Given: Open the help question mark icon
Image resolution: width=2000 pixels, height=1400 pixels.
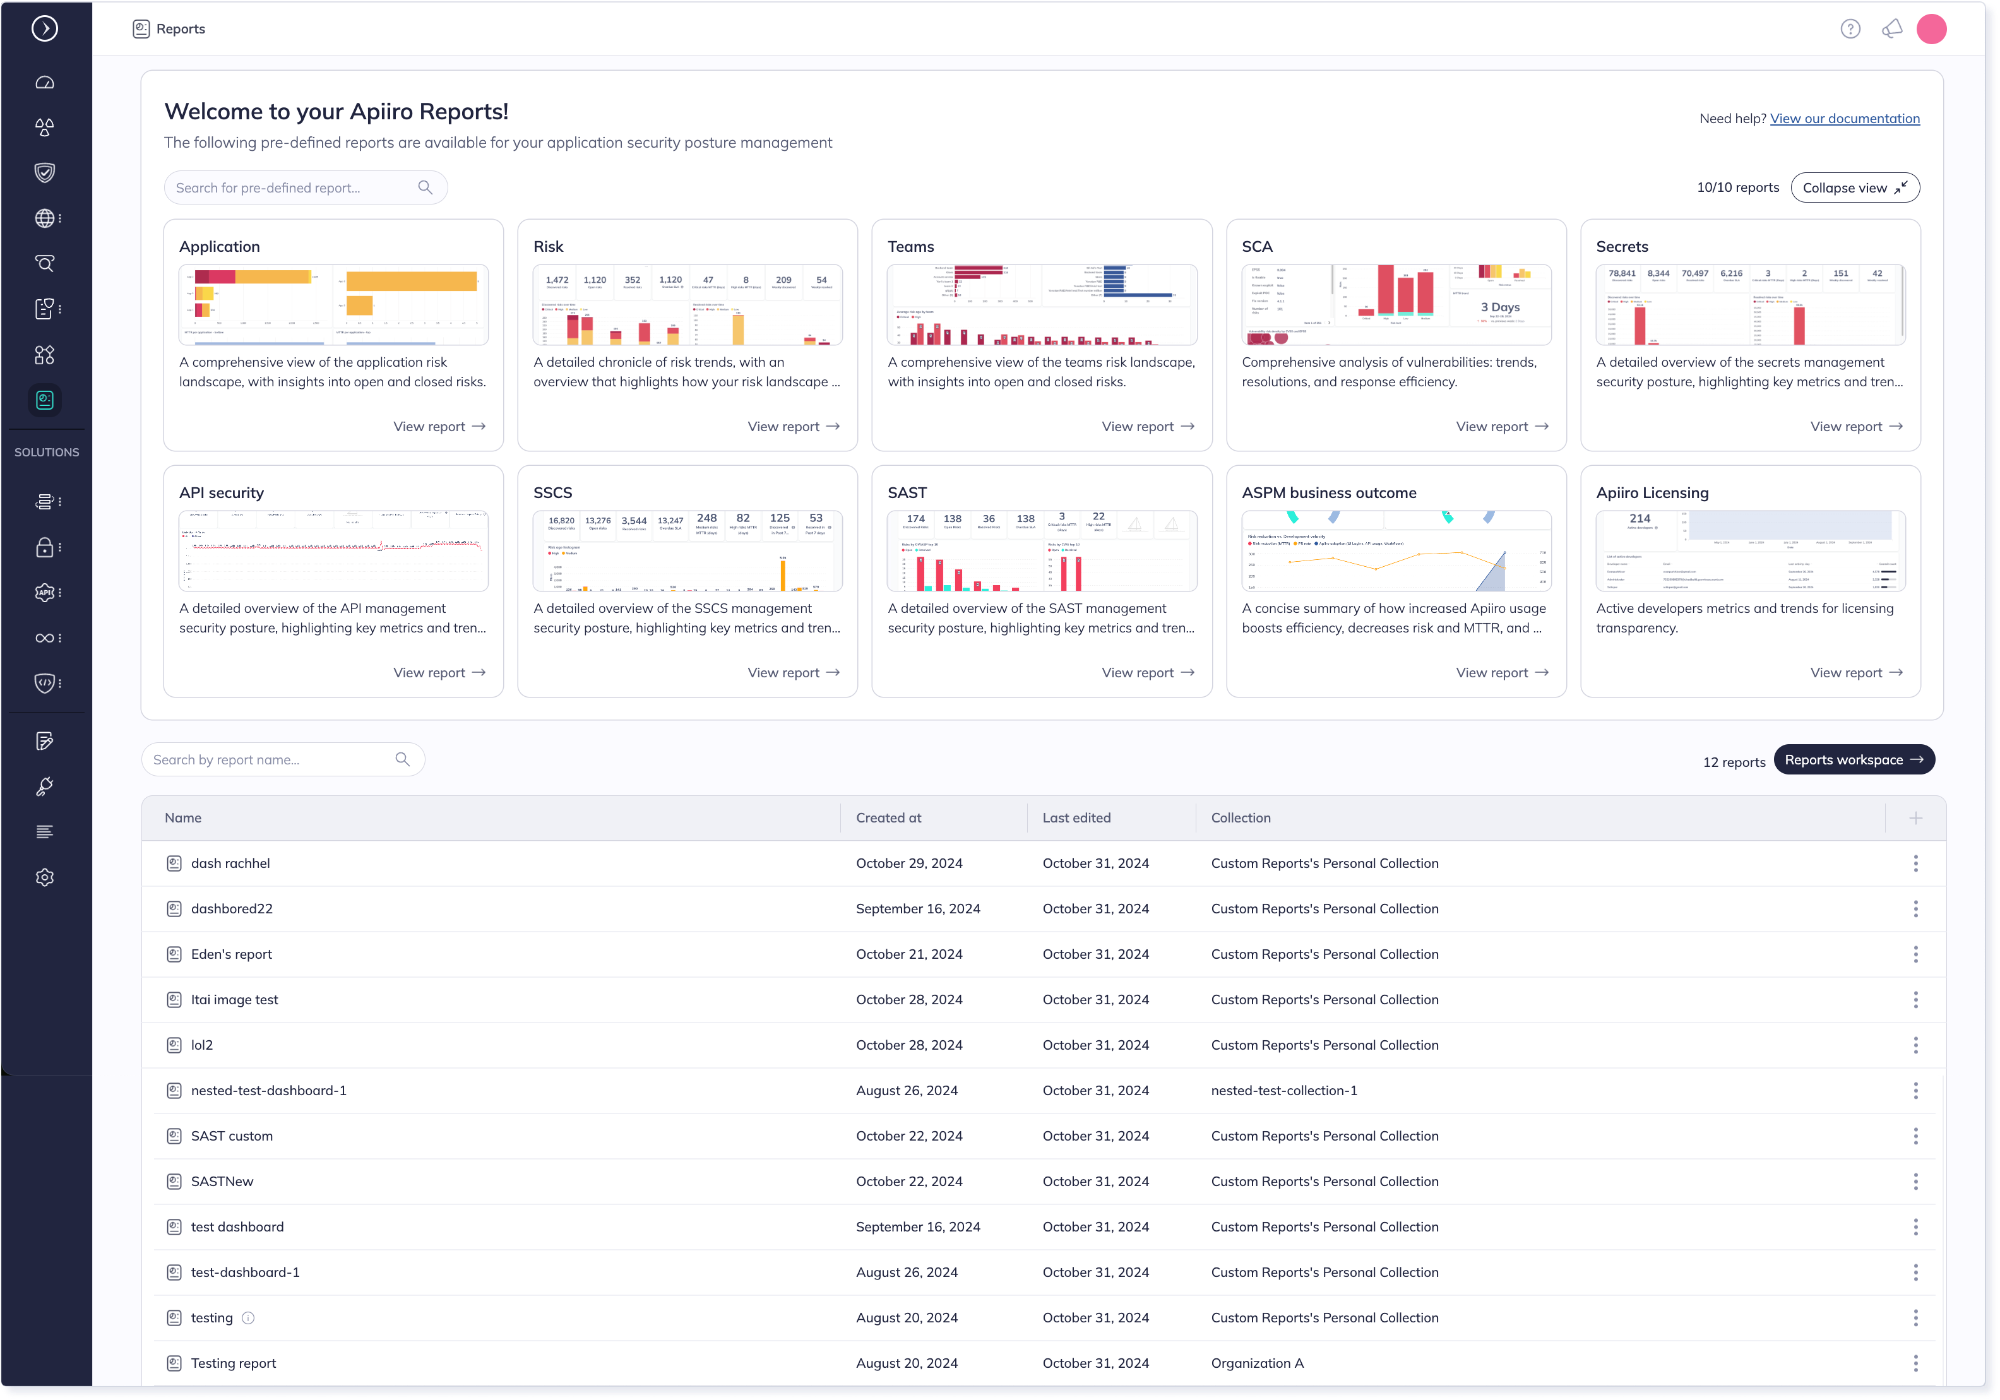Looking at the screenshot, I should click(1851, 29).
